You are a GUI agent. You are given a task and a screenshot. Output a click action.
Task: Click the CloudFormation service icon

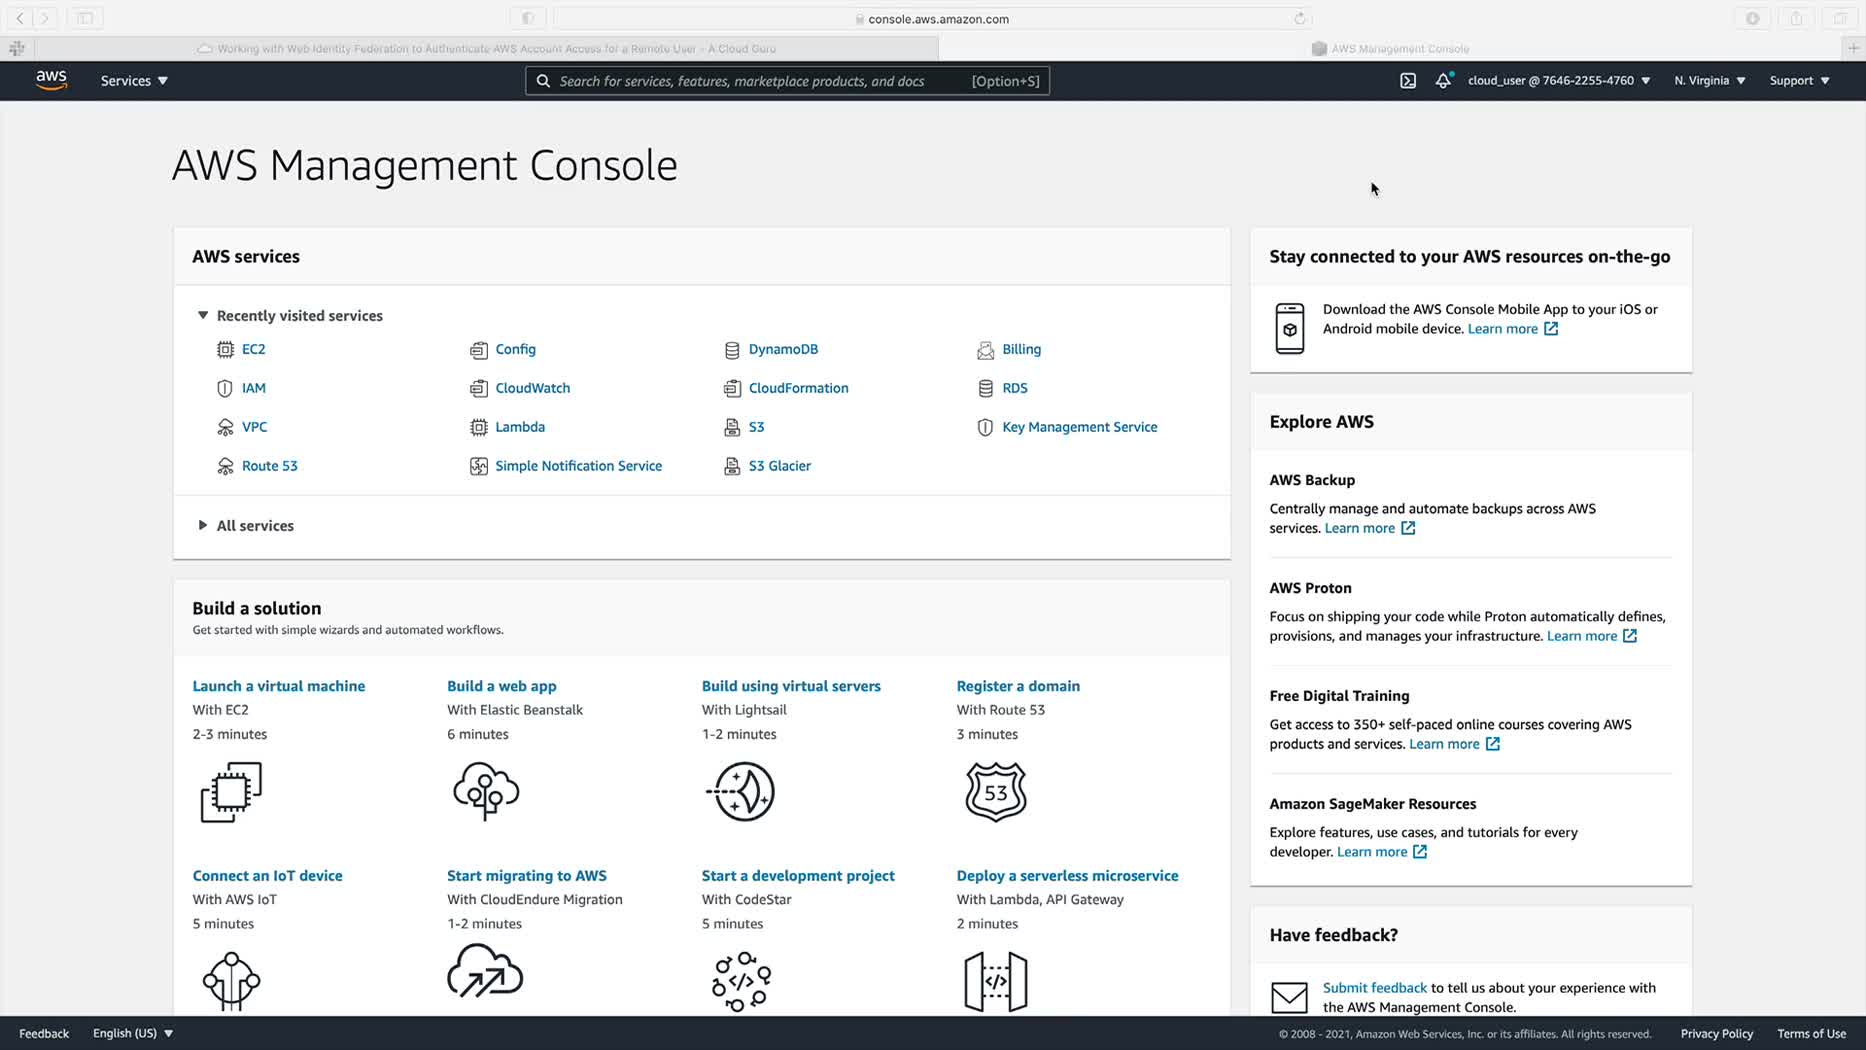point(732,388)
